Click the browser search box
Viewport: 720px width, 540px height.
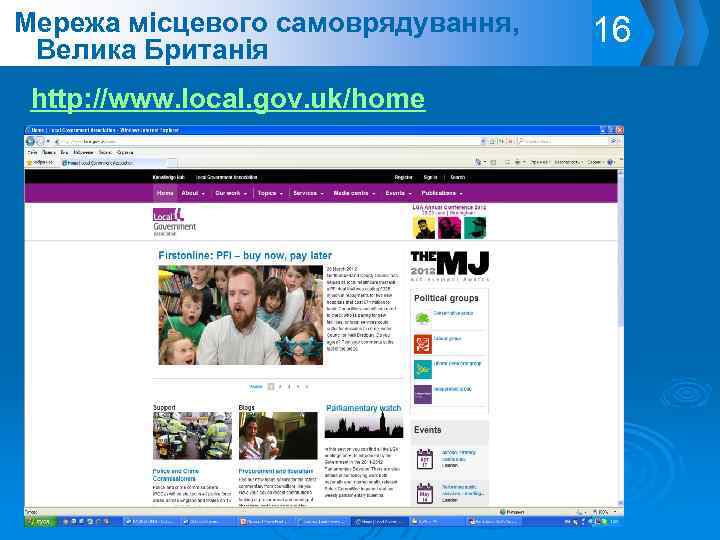point(562,141)
